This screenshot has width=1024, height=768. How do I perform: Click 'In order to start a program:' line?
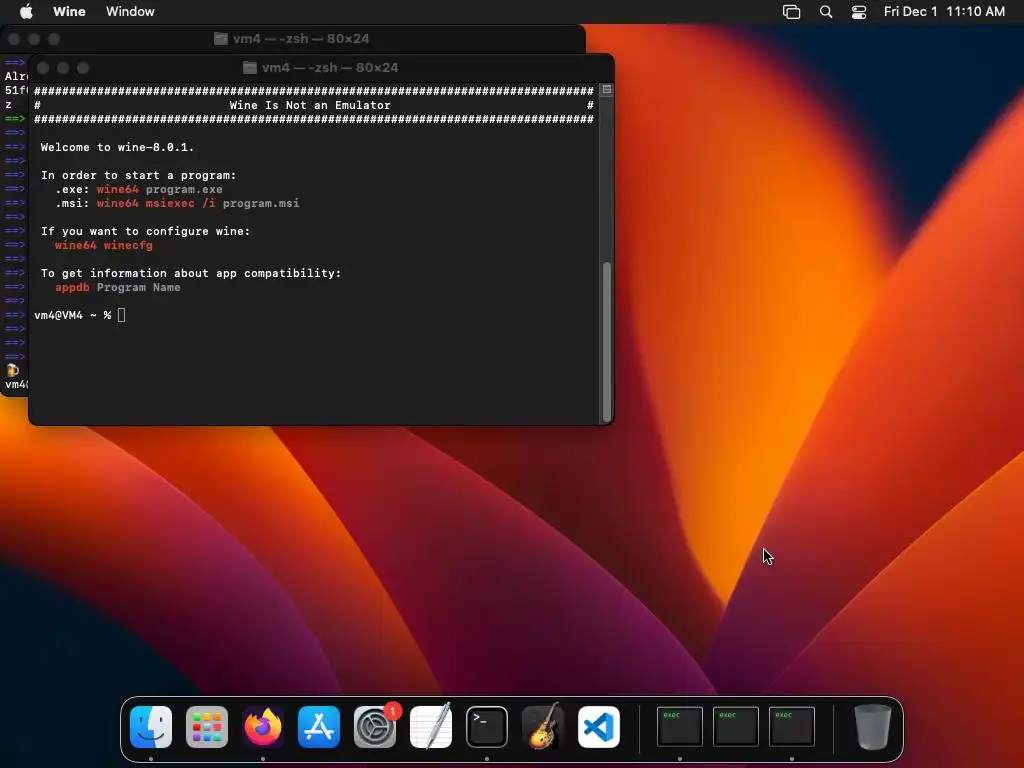click(x=138, y=175)
